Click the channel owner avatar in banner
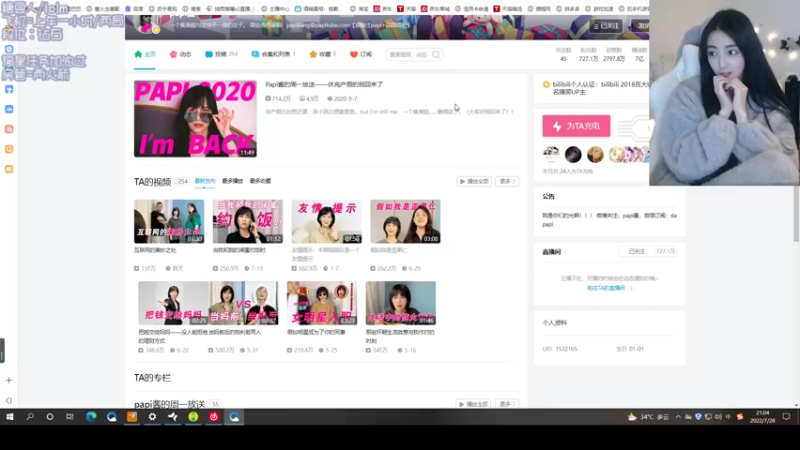Image resolution: width=800 pixels, height=450 pixels. (x=148, y=24)
